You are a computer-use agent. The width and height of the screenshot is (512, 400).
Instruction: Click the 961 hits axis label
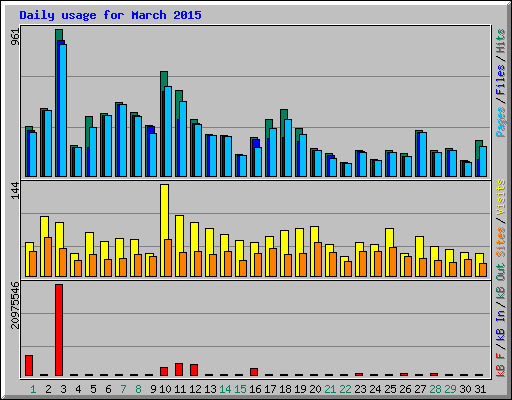[15, 37]
